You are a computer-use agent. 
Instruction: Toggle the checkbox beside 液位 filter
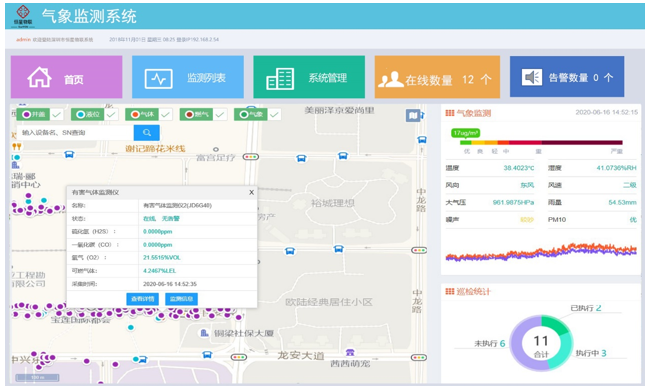[111, 114]
